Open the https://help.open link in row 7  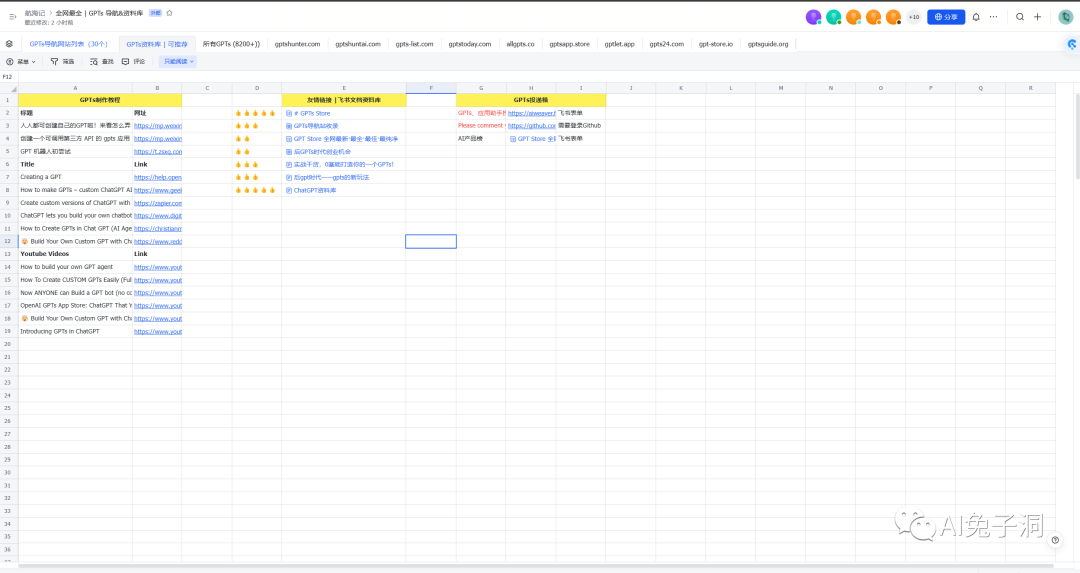[x=158, y=177]
